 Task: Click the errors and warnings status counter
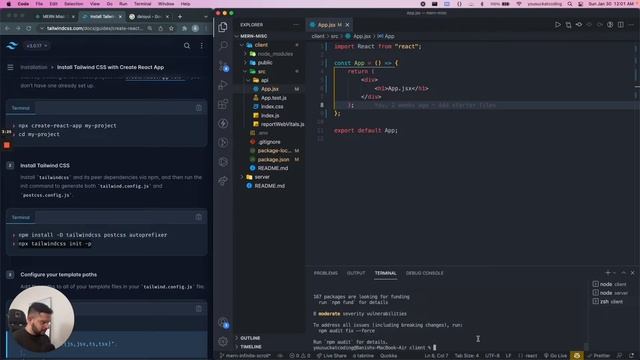300,356
